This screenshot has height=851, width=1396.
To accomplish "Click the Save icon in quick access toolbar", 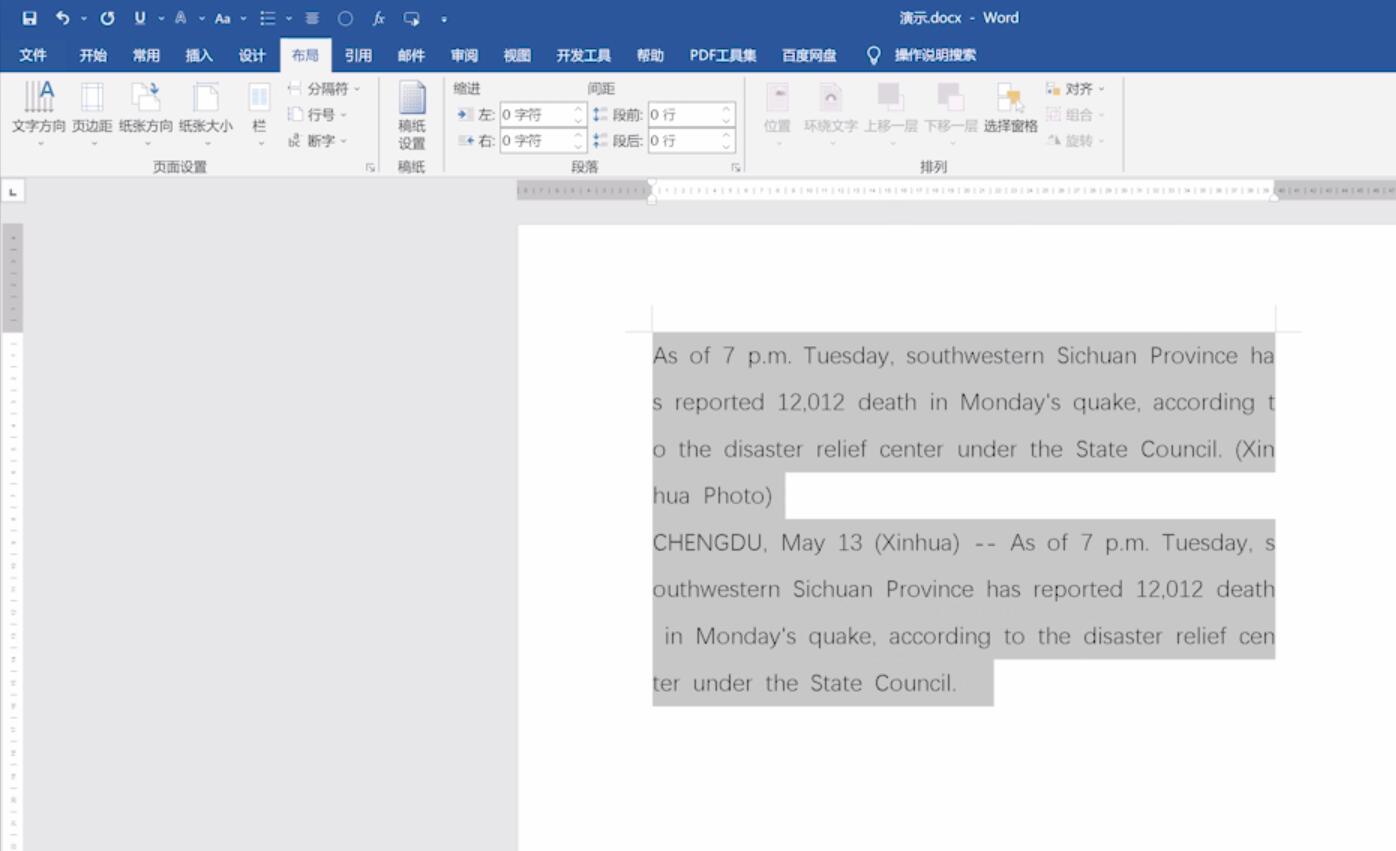I will pyautogui.click(x=29, y=18).
